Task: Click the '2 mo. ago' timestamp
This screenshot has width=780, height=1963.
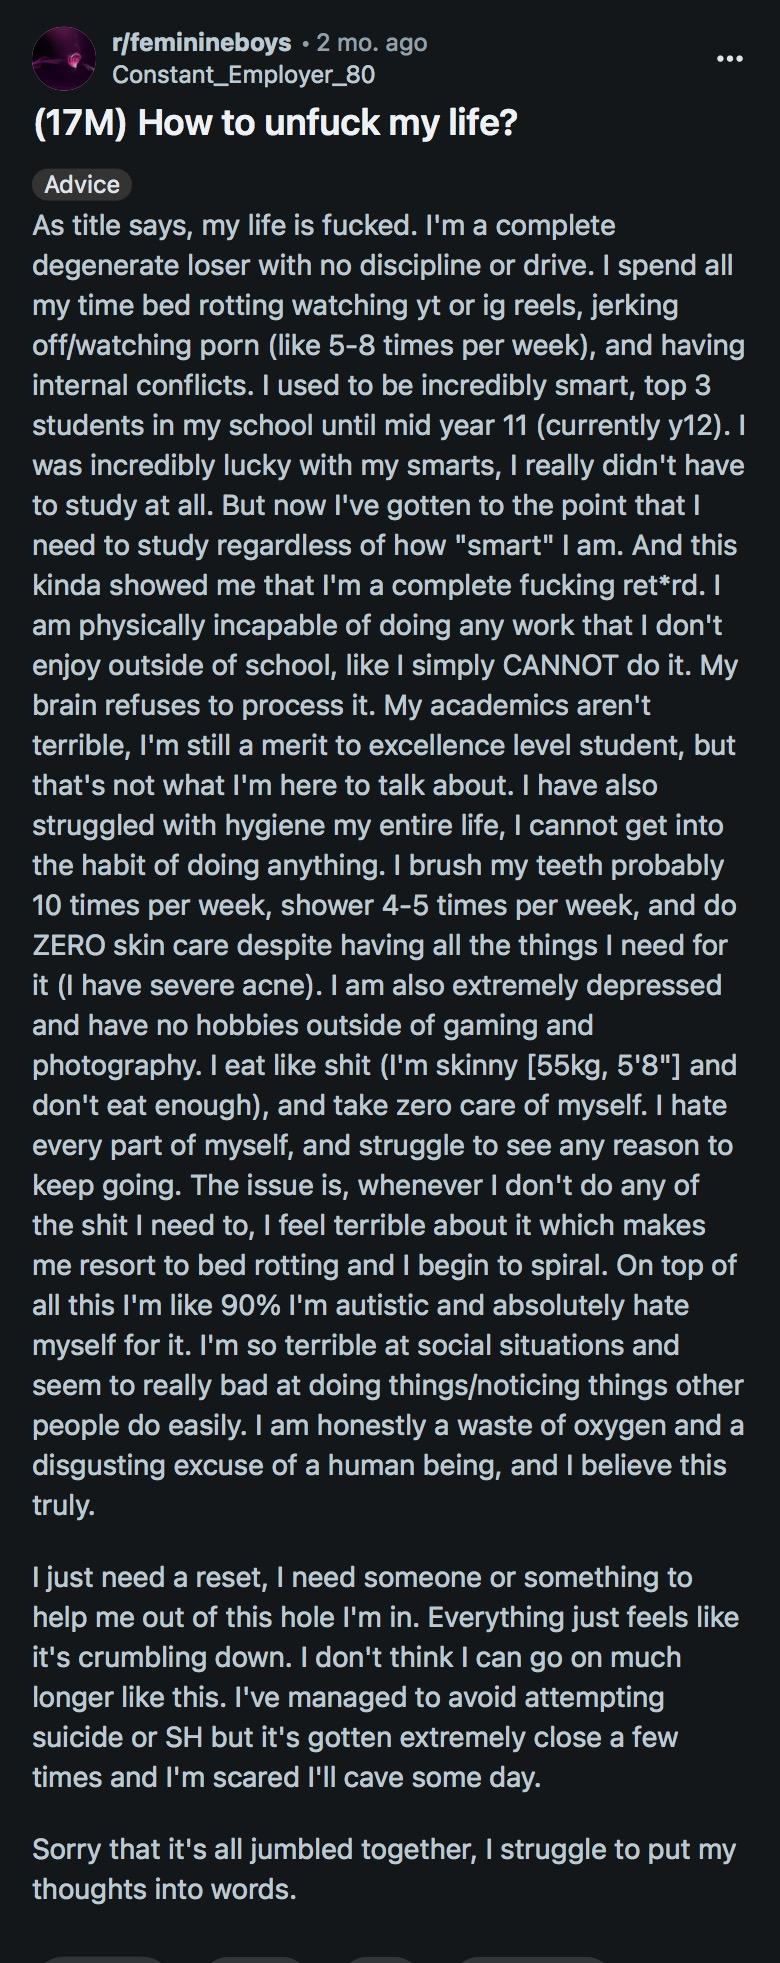Action: point(371,43)
